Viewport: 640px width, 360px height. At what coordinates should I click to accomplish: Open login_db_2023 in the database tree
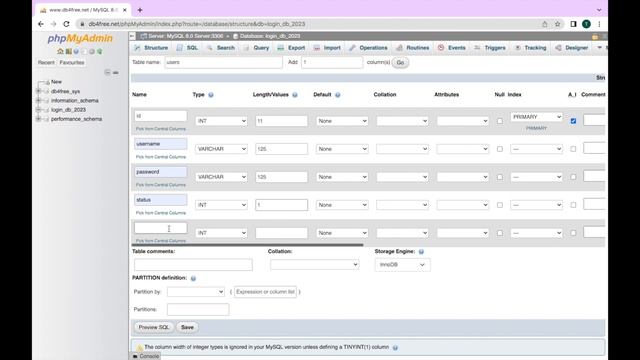pos(68,110)
